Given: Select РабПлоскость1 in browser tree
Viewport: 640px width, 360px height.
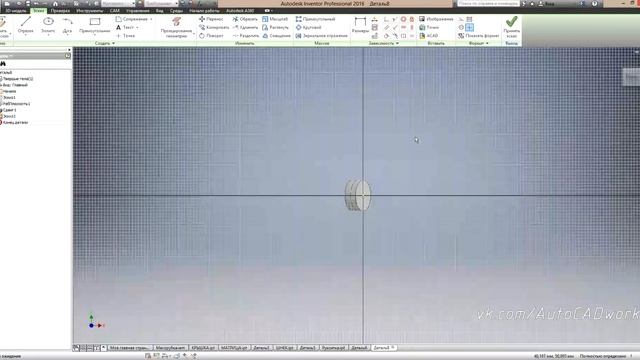Looking at the screenshot, I should click(16, 104).
